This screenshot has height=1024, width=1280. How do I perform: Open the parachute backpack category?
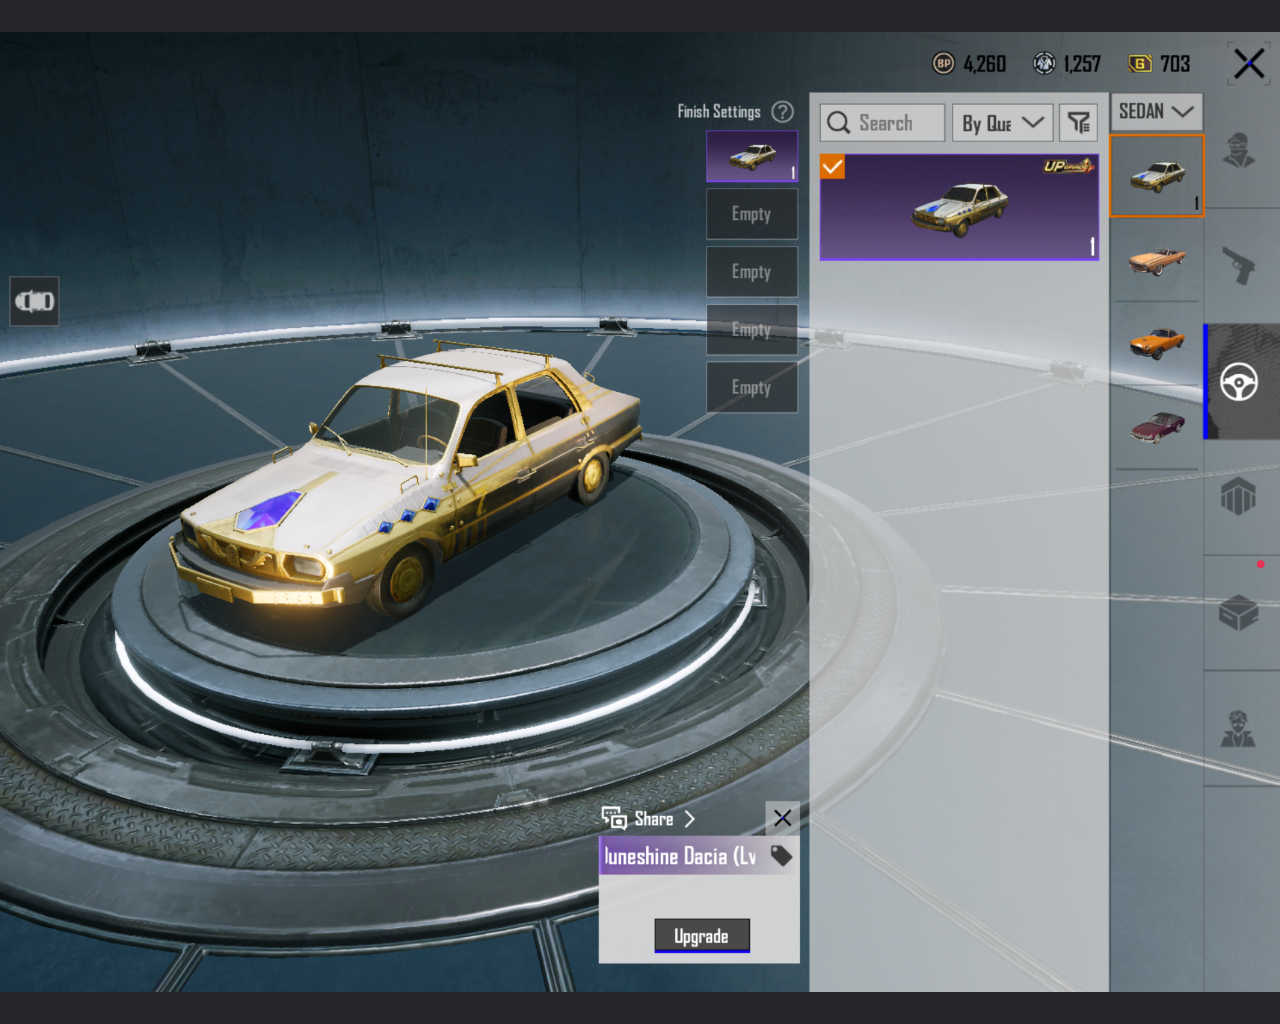[1238, 495]
